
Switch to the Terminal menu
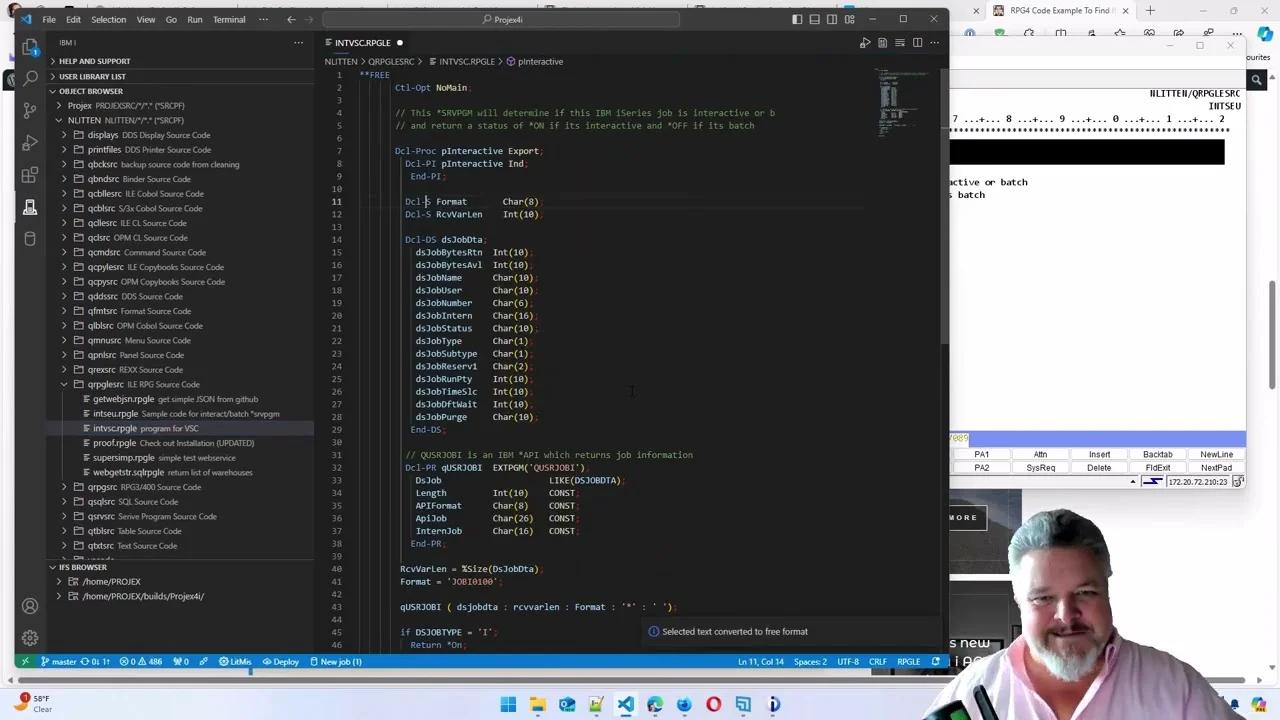228,19
